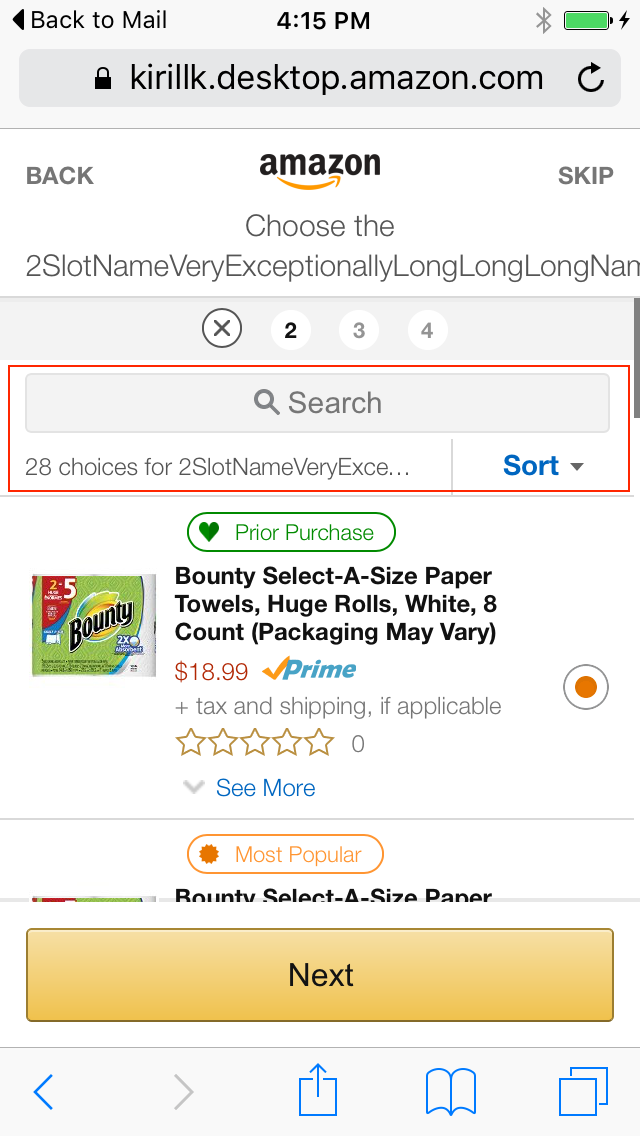Switch to step 3
Viewport: 640px width, 1136px height.
359,330
